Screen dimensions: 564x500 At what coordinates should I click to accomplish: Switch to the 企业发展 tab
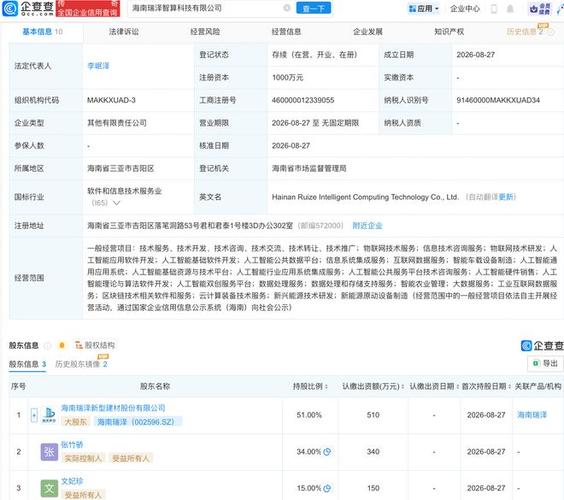click(x=368, y=32)
